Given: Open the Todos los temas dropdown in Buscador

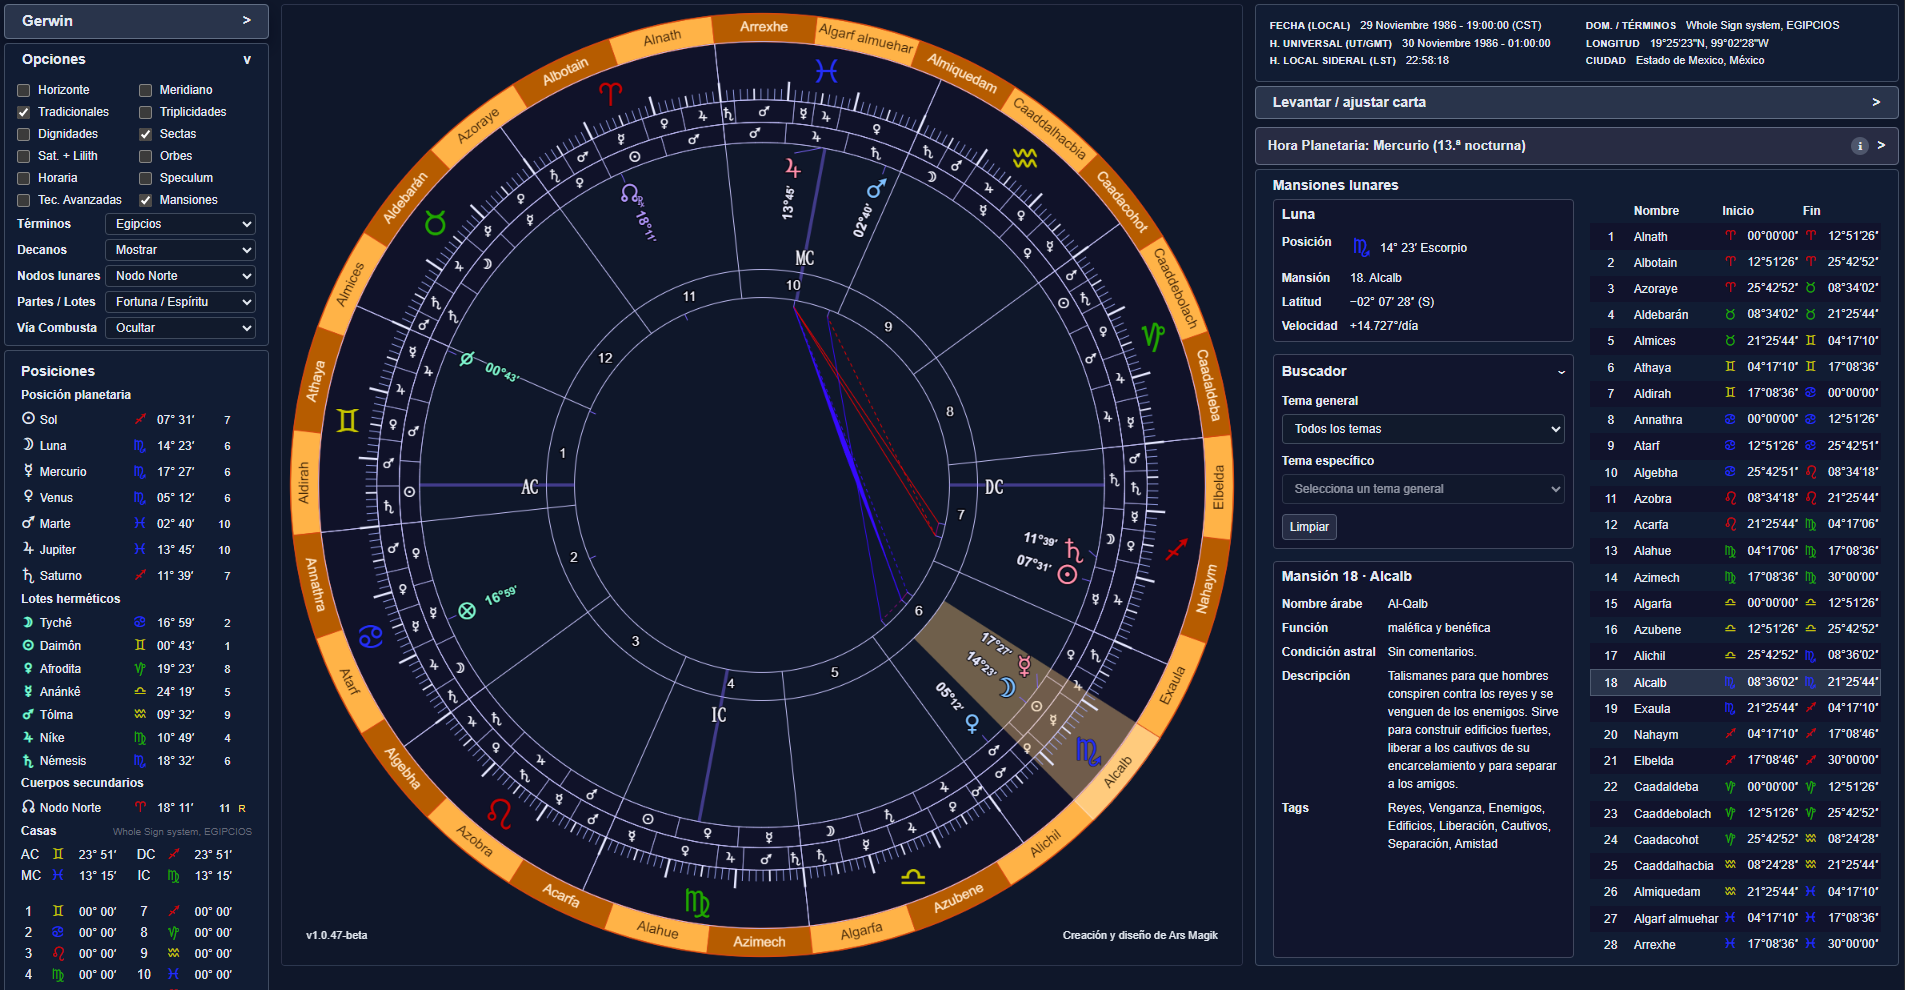Looking at the screenshot, I should point(1422,428).
